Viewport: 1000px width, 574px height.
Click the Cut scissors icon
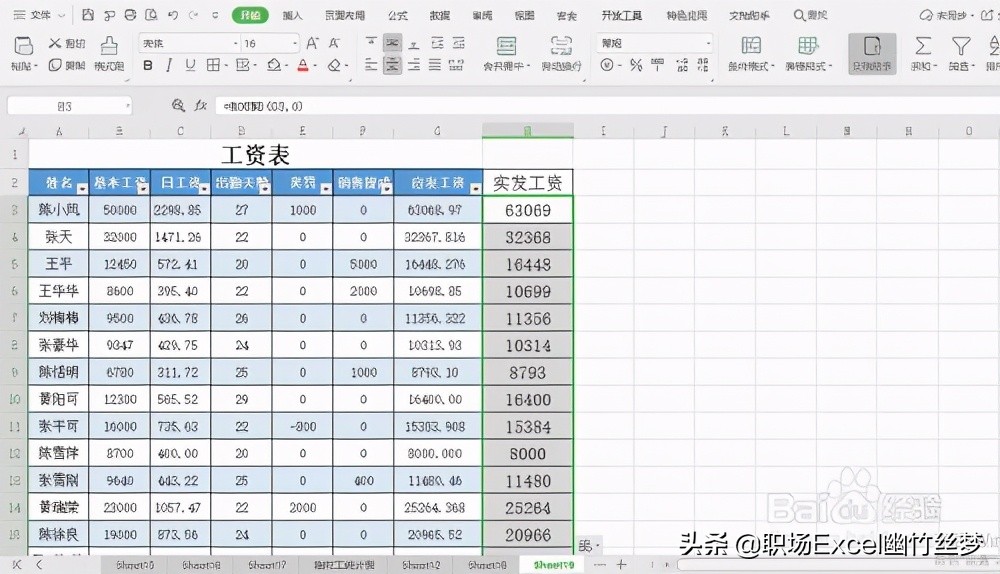click(x=55, y=43)
